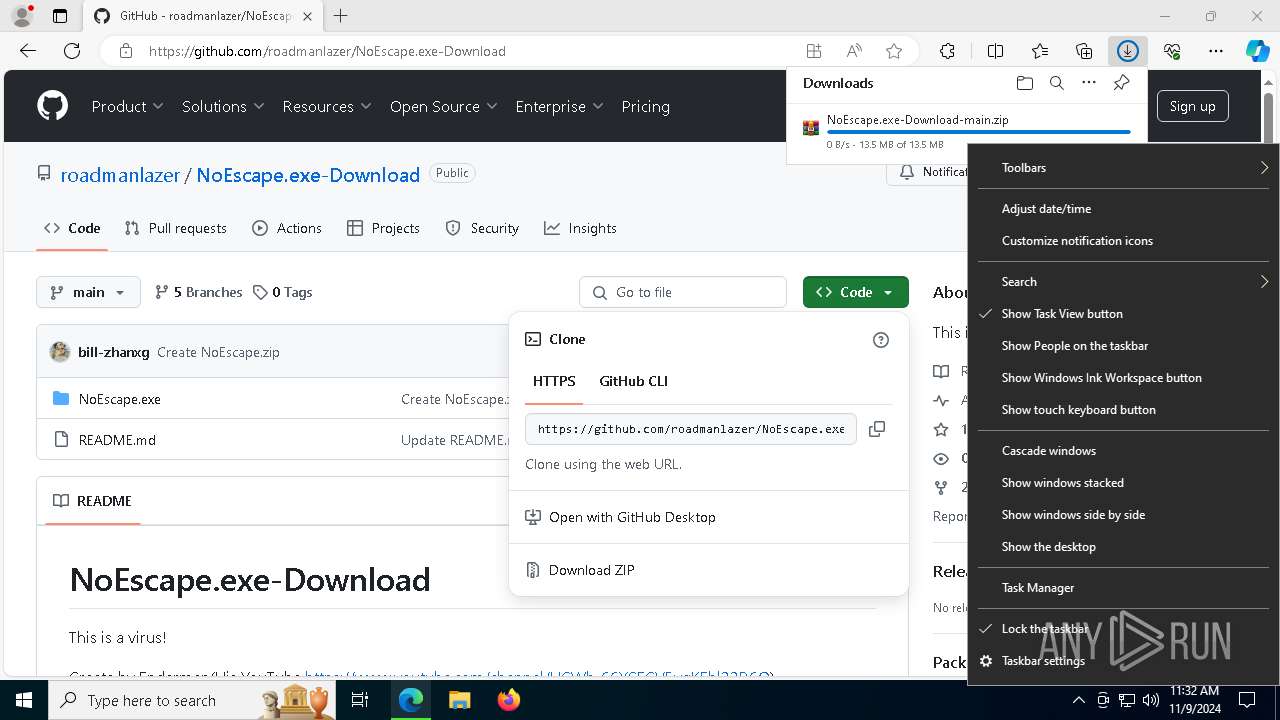Image resolution: width=1280 pixels, height=720 pixels.
Task: Click the browser Back arrow
Action: click(28, 51)
